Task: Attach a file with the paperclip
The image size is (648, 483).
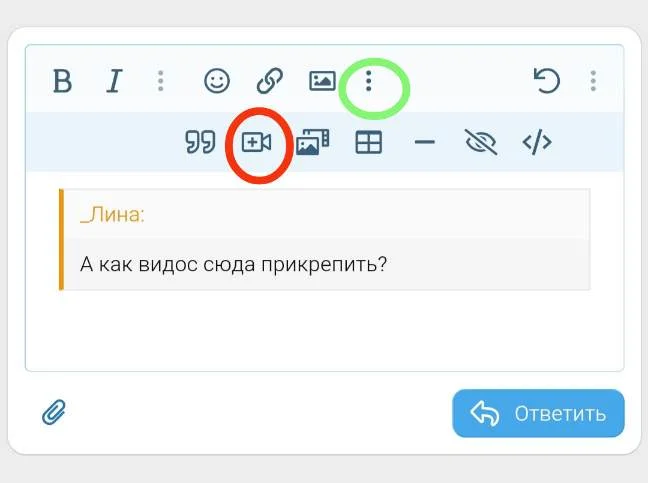Action: point(54,412)
